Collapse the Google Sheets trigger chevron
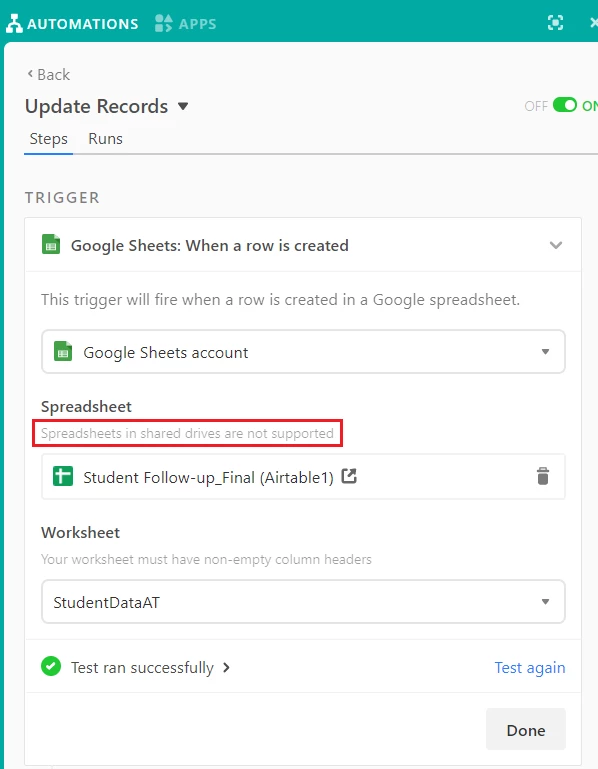 [555, 245]
